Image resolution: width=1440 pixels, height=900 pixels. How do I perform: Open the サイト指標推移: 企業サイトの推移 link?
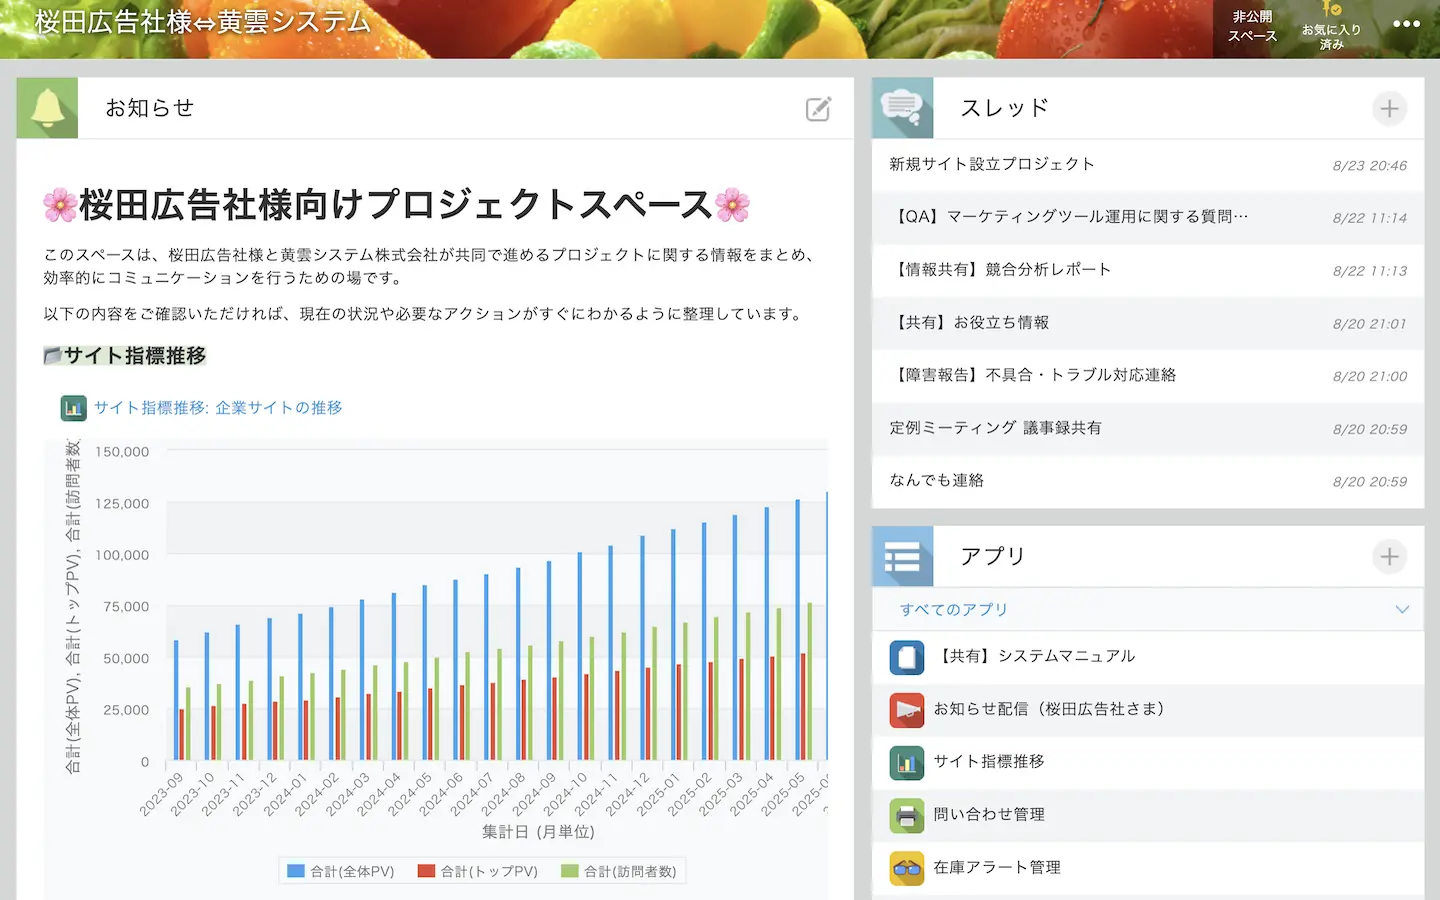click(218, 408)
